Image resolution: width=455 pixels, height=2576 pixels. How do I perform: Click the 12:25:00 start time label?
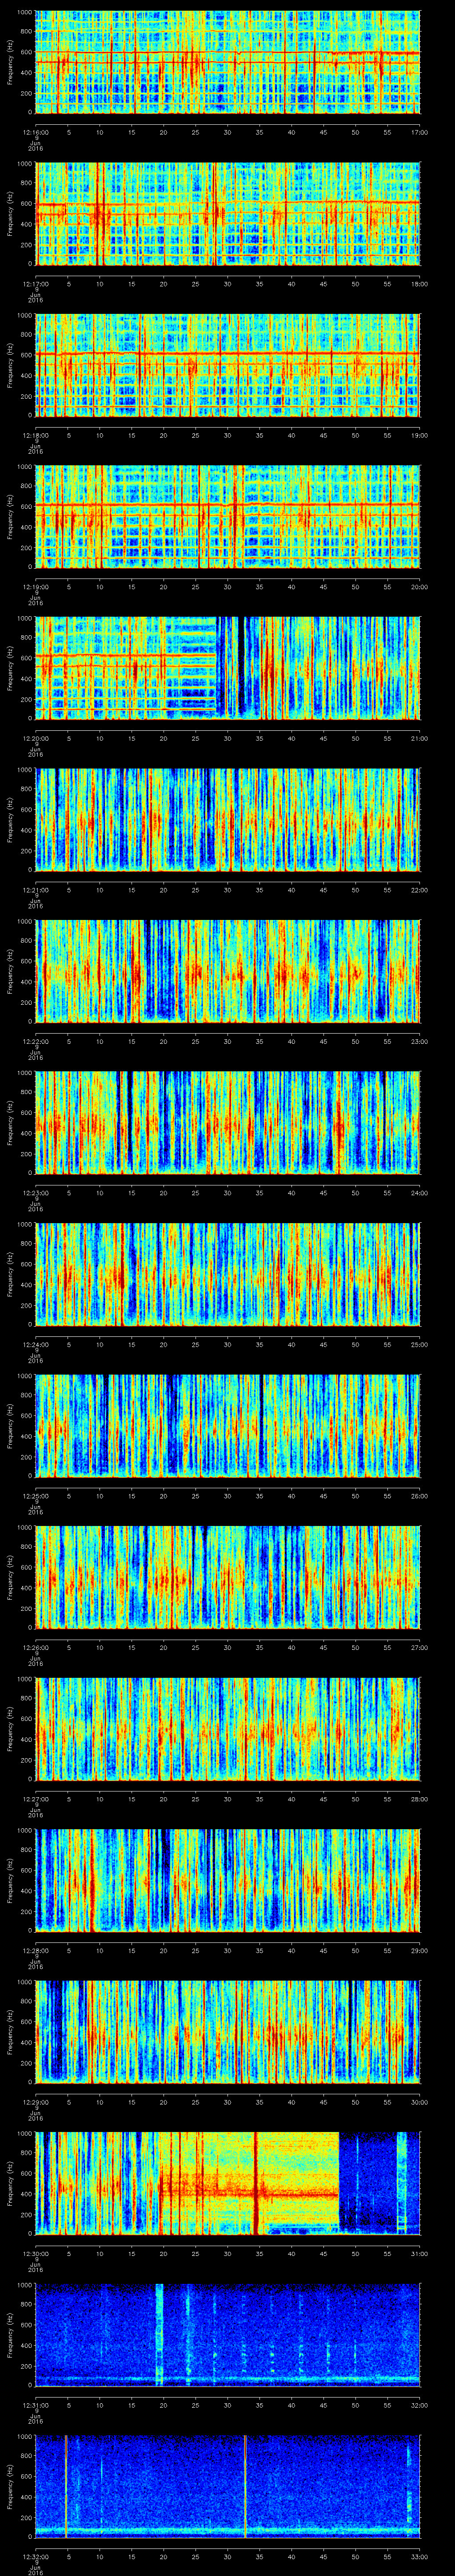click(36, 1496)
